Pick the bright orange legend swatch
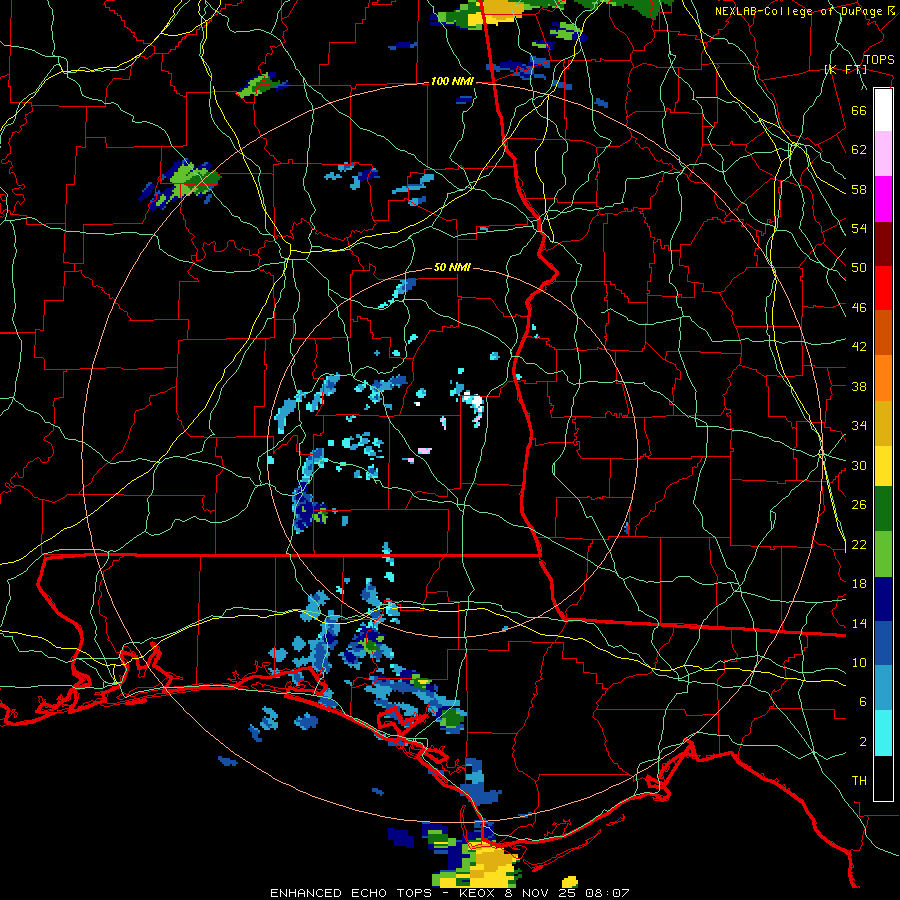 883,378
